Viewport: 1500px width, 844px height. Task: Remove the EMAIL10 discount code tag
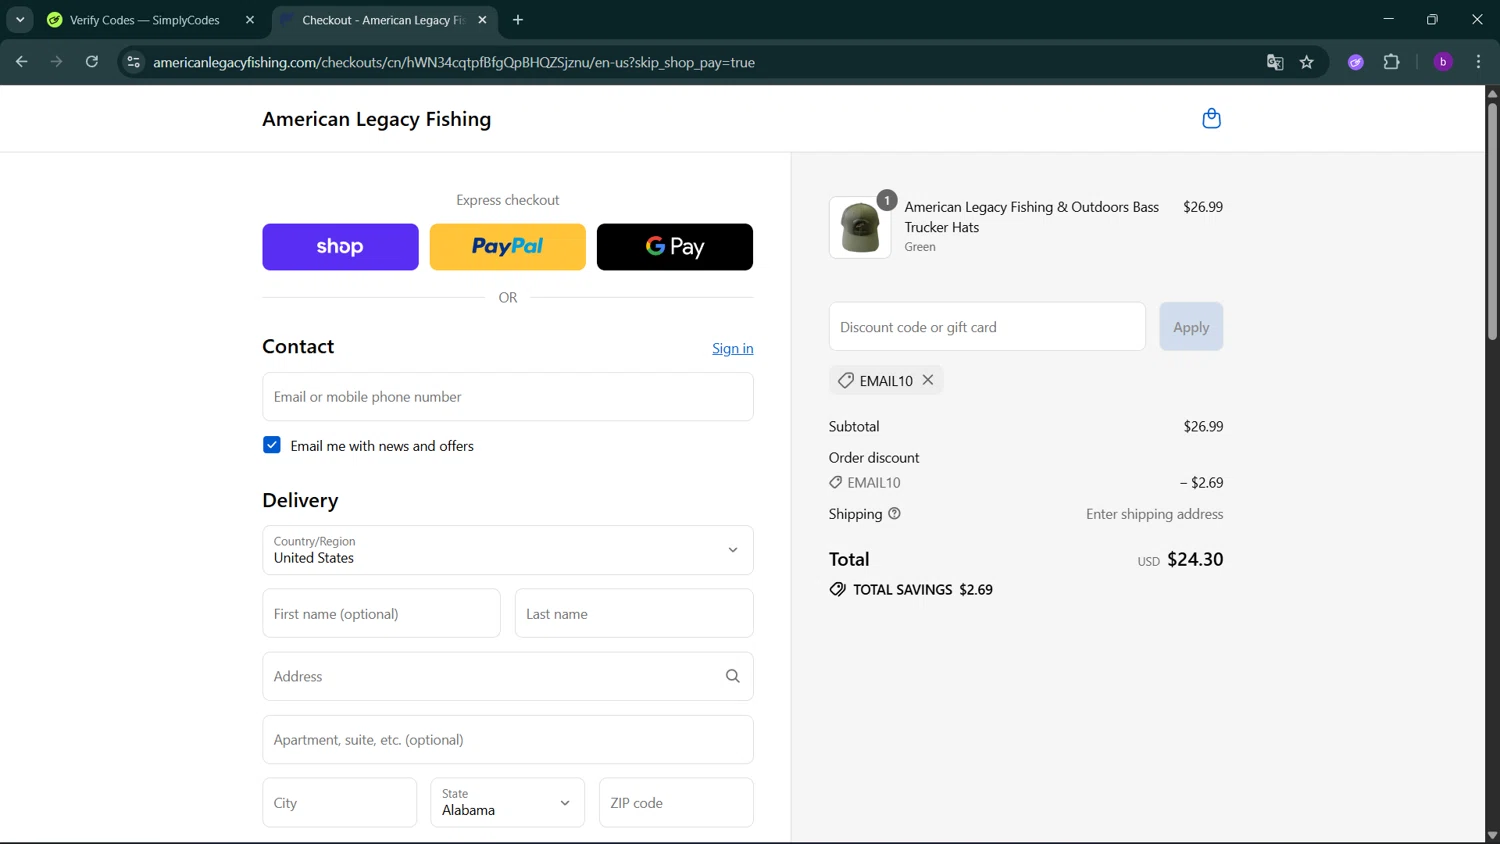coord(928,380)
